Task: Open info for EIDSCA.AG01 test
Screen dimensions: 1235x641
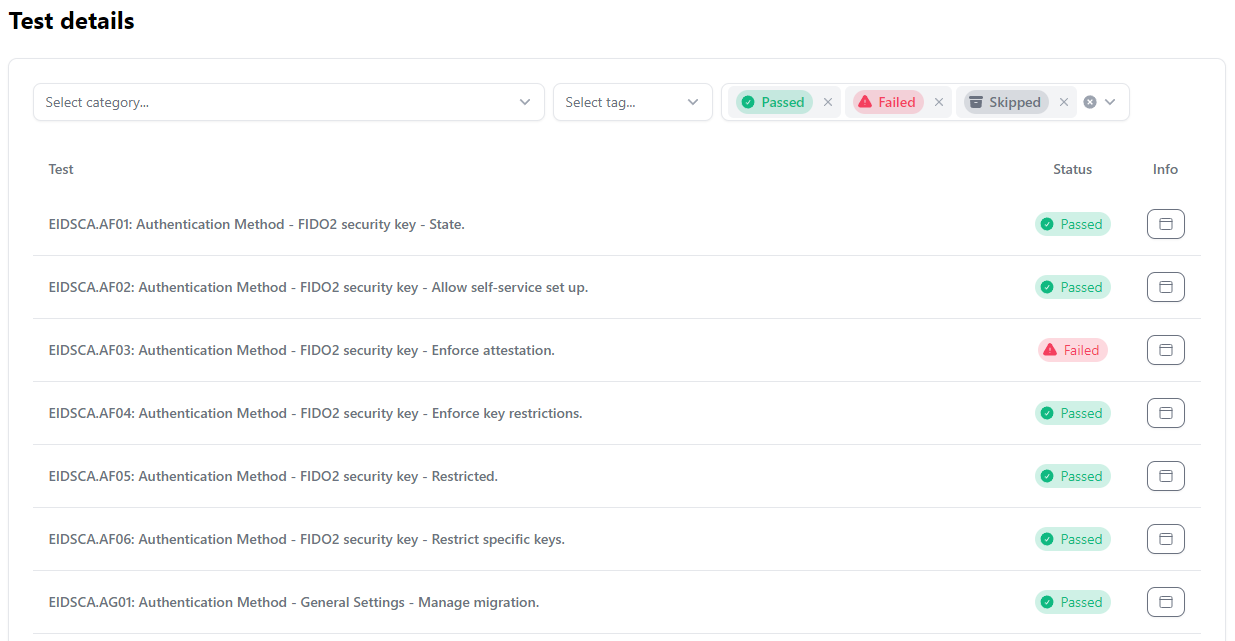Action: (x=1165, y=602)
